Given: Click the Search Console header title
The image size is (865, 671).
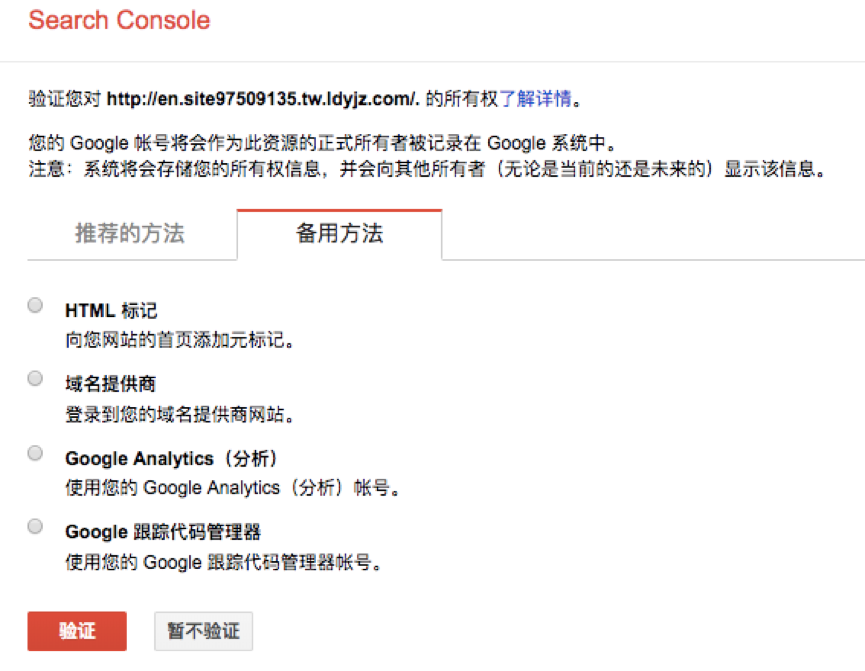Looking at the screenshot, I should [119, 20].
